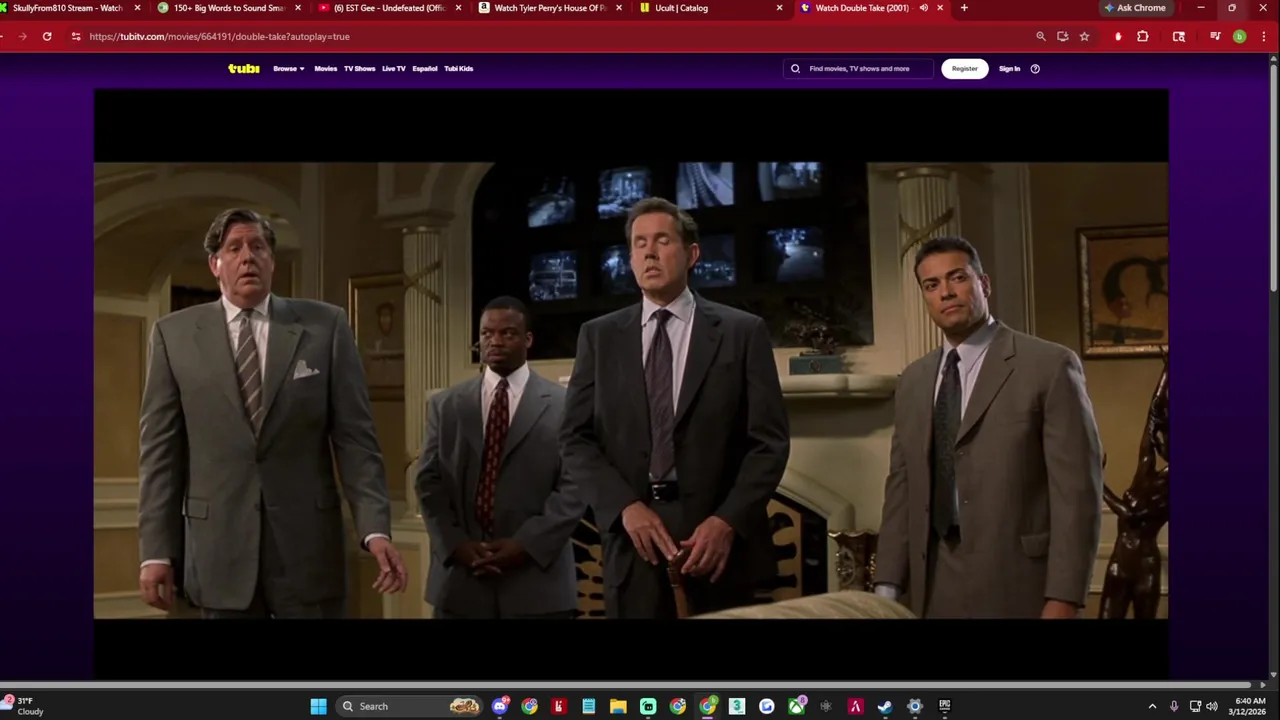The width and height of the screenshot is (1280, 720).
Task: Click the forward navigation arrow
Action: 22,36
